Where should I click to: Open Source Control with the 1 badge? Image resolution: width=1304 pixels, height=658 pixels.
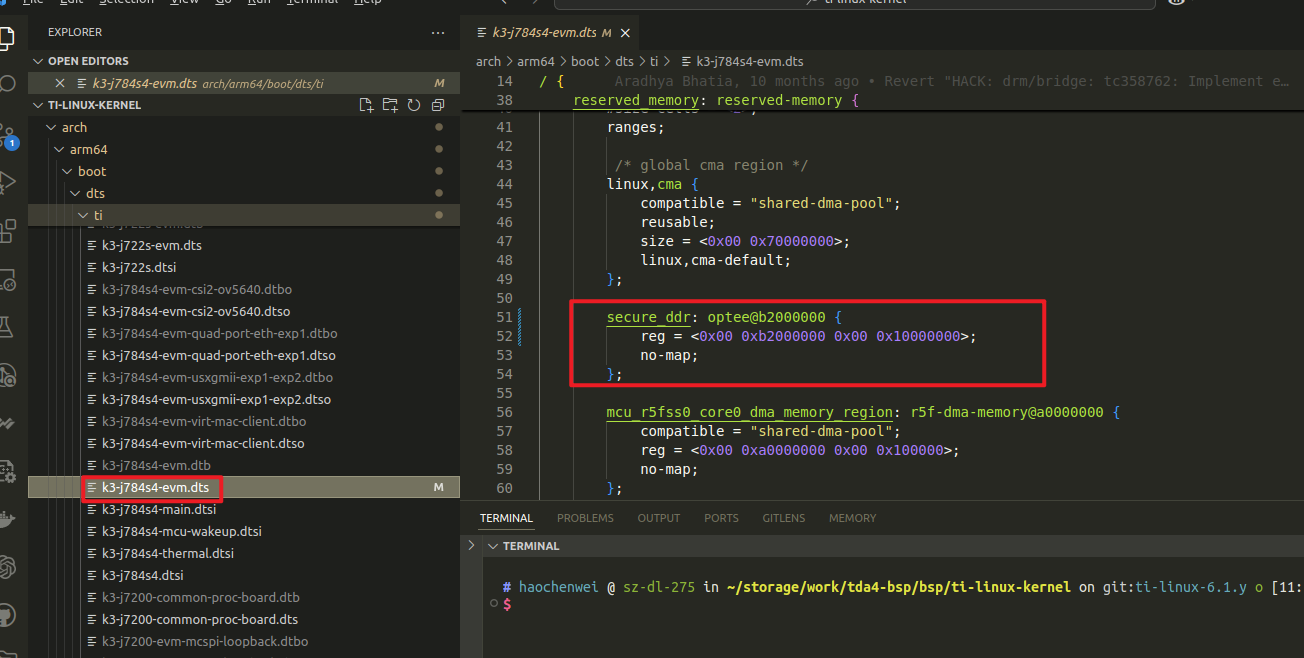8,136
